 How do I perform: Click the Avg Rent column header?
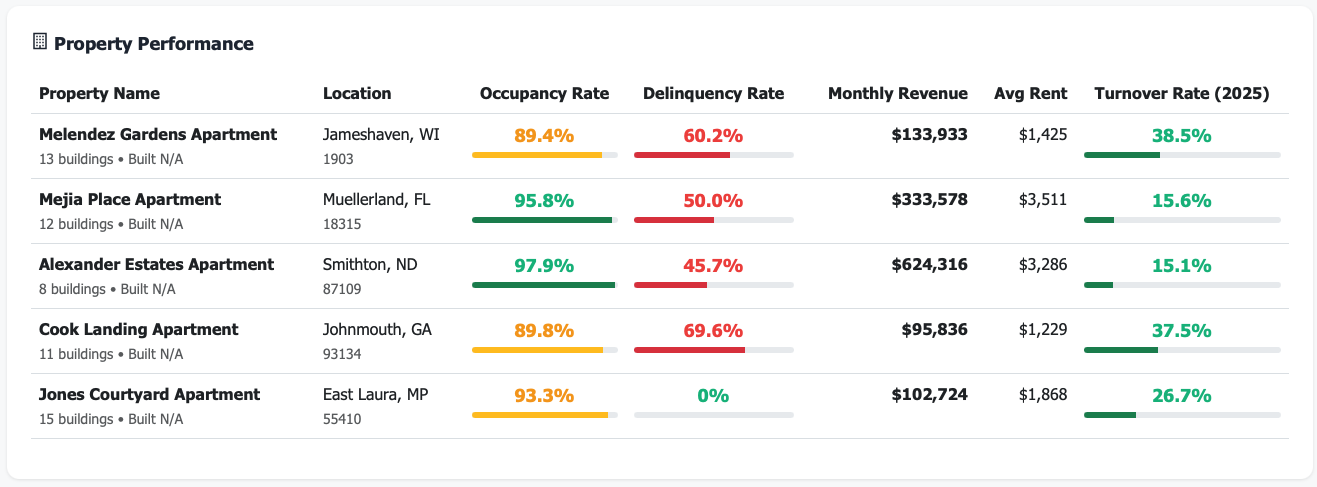point(1030,94)
